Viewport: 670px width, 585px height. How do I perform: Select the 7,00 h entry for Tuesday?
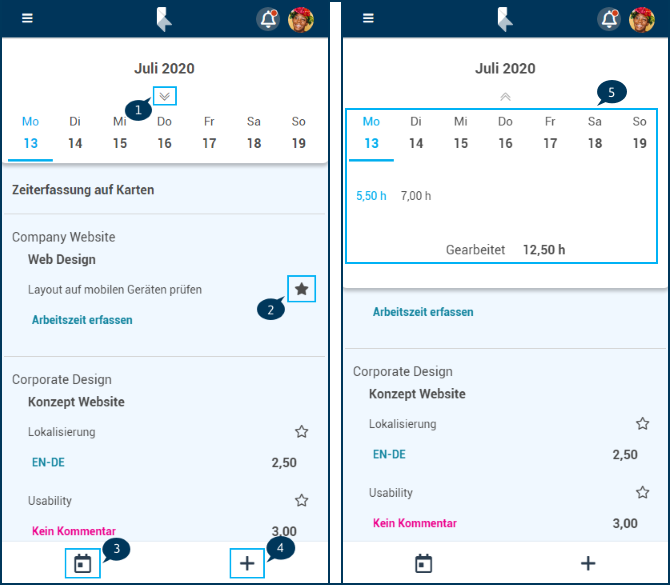[416, 196]
